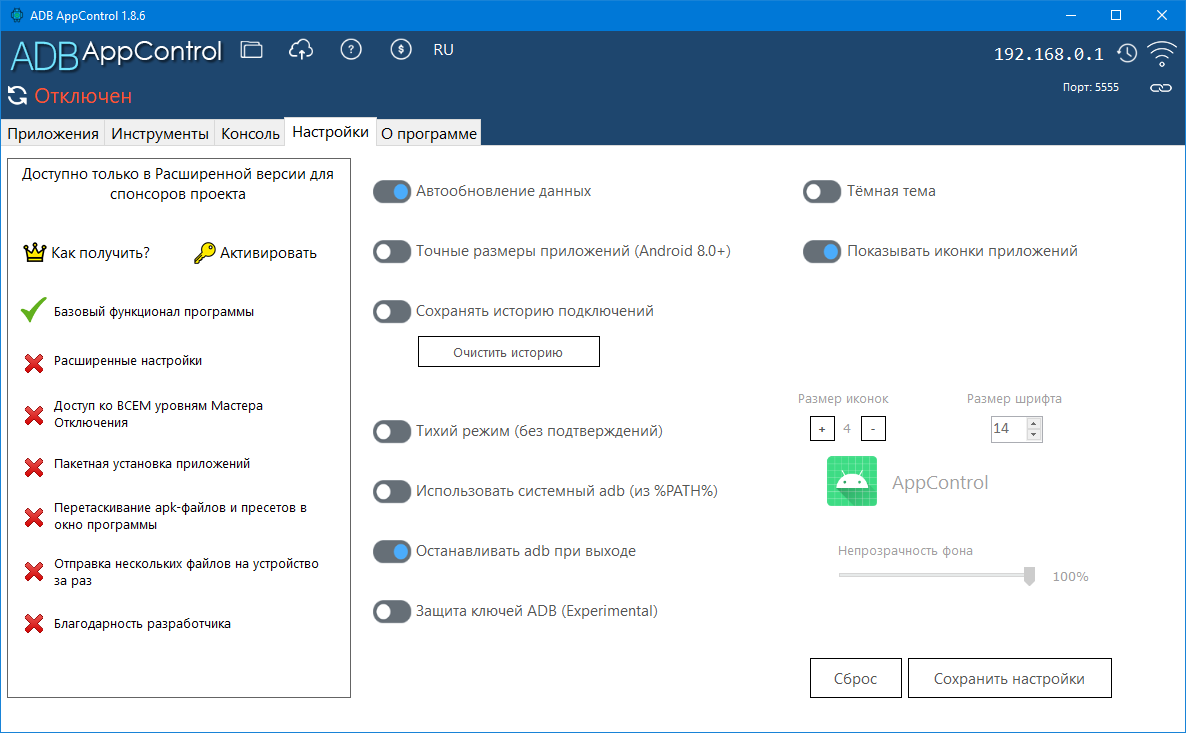1186x733 pixels.
Task: Open connection history clock icon
Action: tap(1127, 53)
